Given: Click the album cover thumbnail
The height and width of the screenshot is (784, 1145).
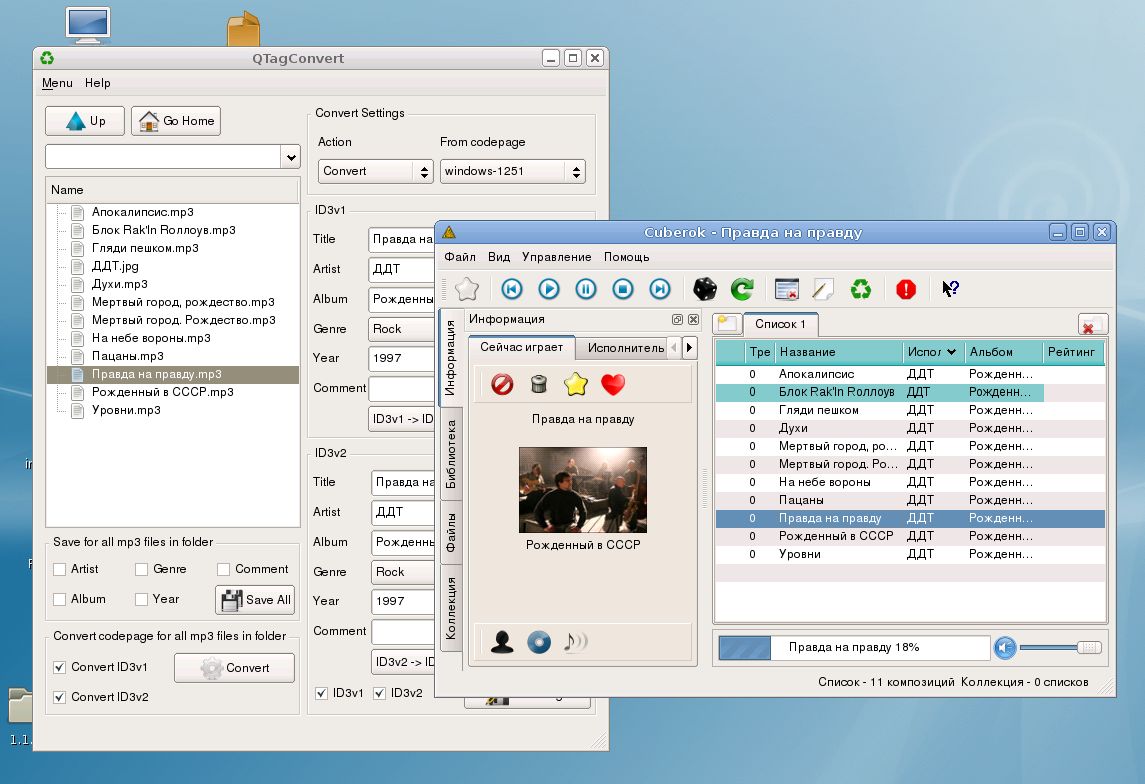Looking at the screenshot, I should click(x=583, y=490).
